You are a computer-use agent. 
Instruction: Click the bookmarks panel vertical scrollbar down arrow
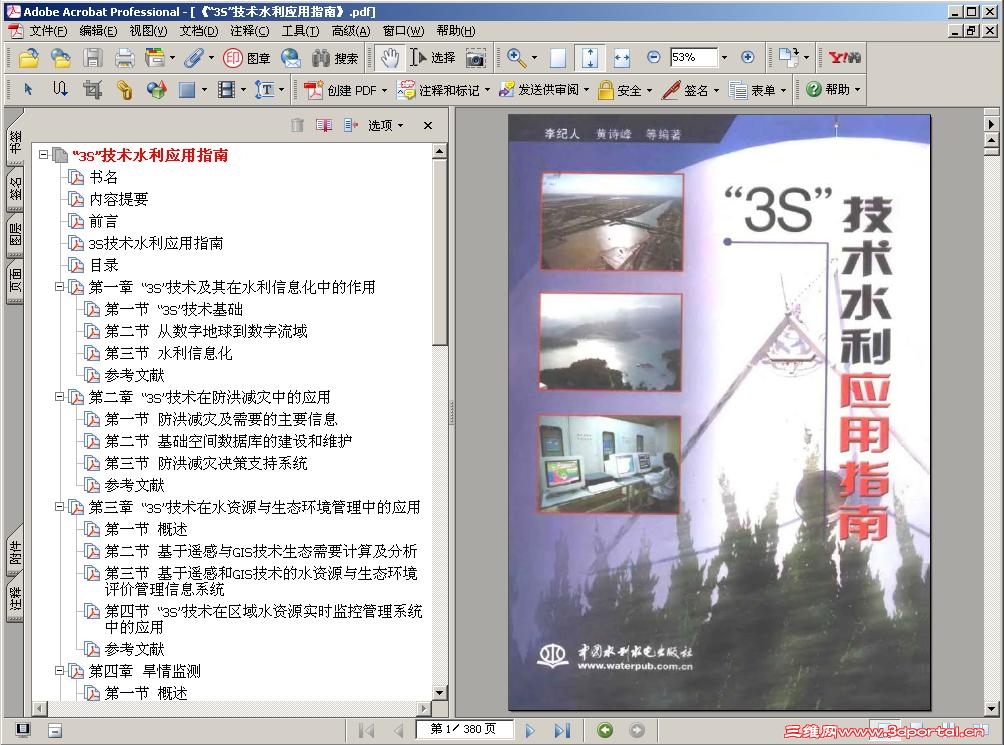coord(439,692)
